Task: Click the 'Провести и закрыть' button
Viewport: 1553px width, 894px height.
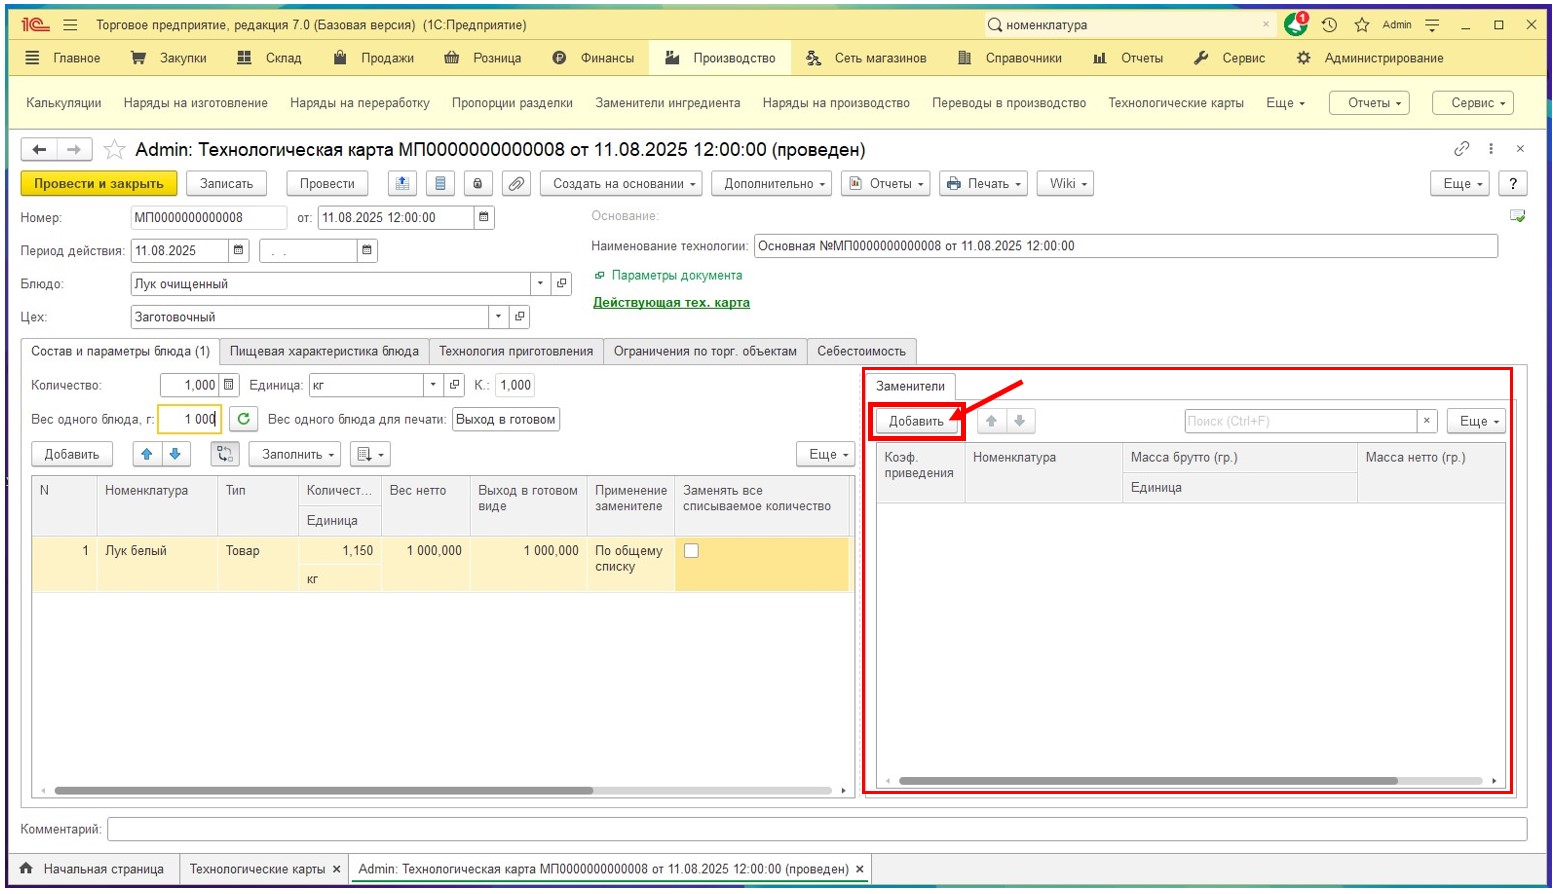Action: [99, 184]
